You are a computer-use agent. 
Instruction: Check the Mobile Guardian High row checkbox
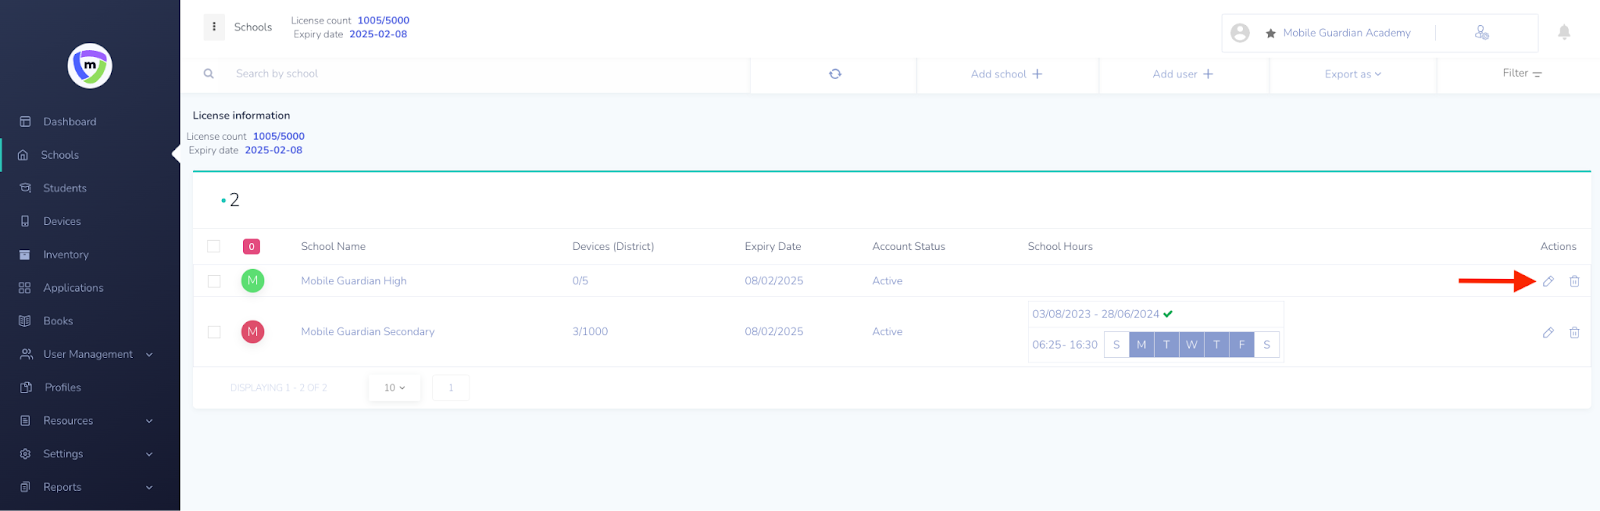coord(214,281)
